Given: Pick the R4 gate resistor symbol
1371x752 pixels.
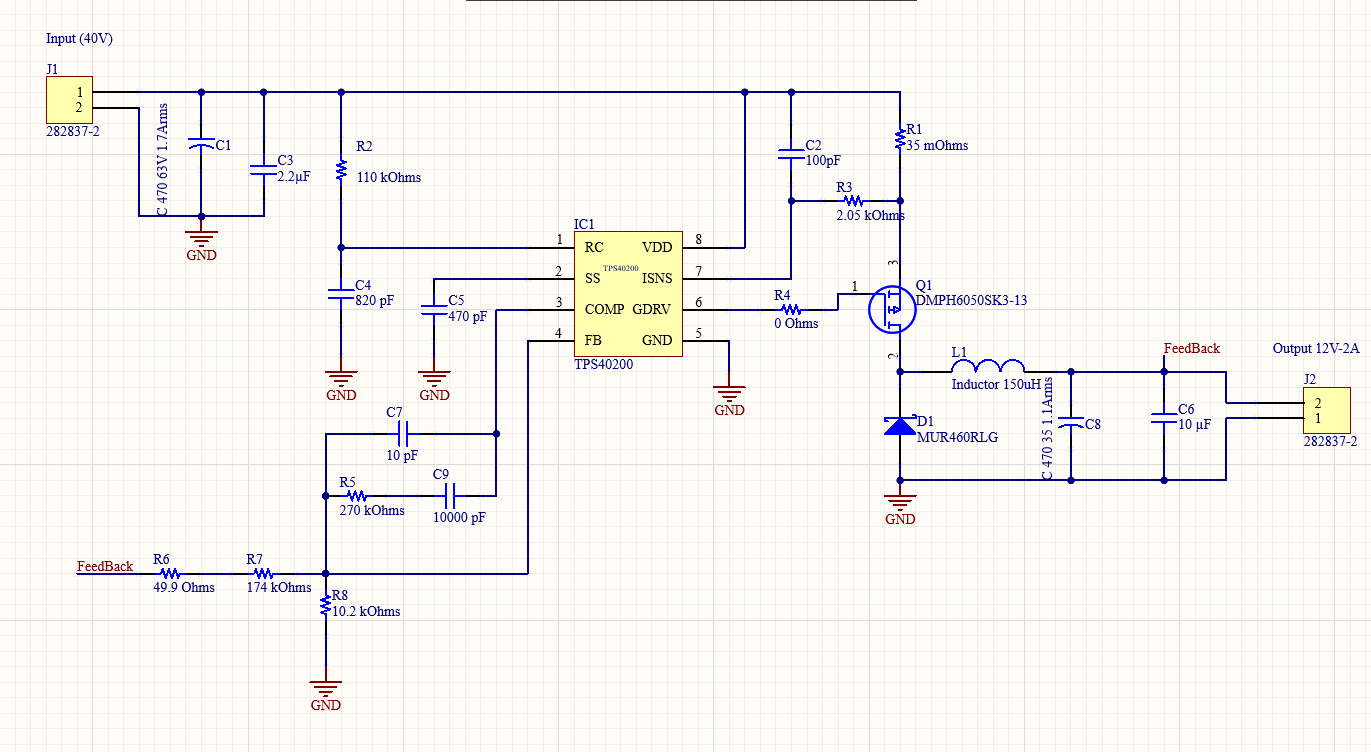Looking at the screenshot, I should 790,309.
